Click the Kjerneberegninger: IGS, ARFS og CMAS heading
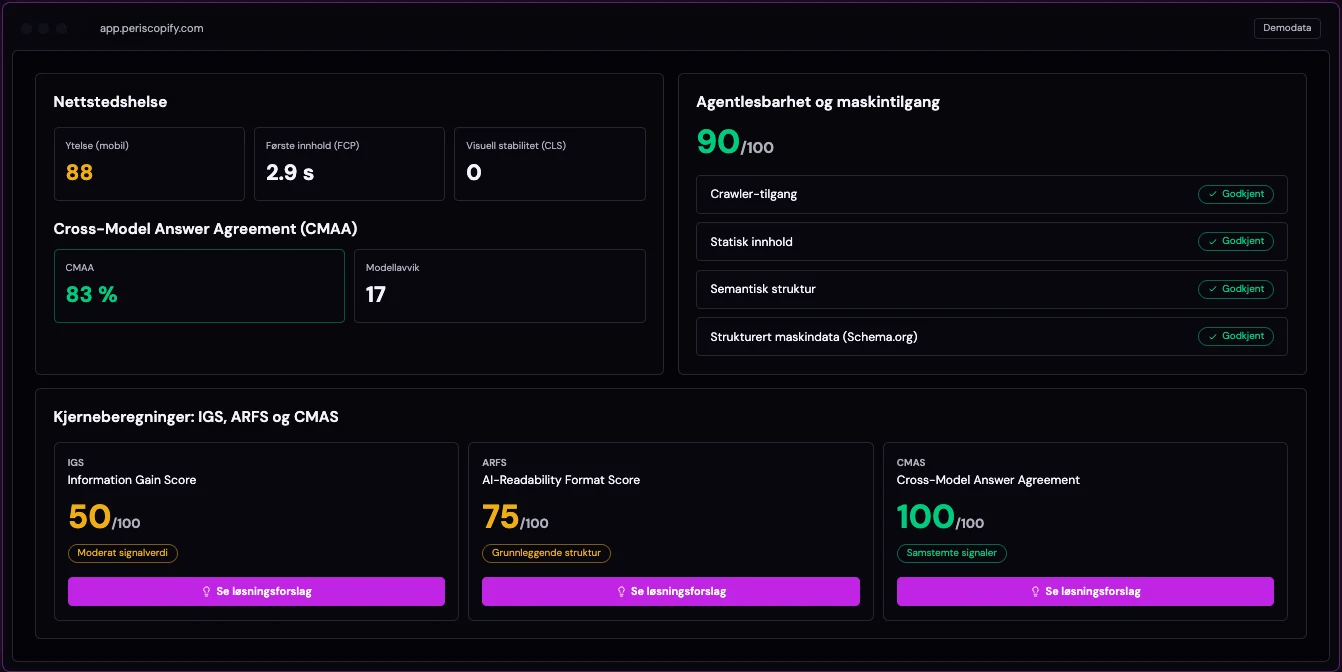Image resolution: width=1342 pixels, height=672 pixels. [196, 417]
